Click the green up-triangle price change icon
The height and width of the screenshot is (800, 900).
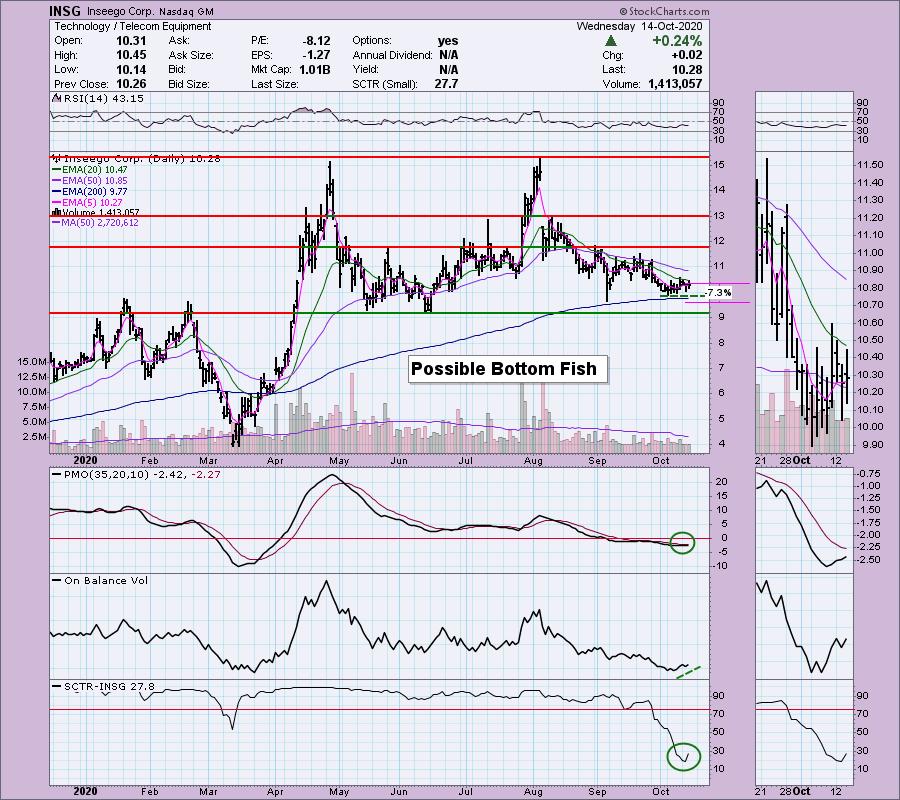[x=611, y=41]
